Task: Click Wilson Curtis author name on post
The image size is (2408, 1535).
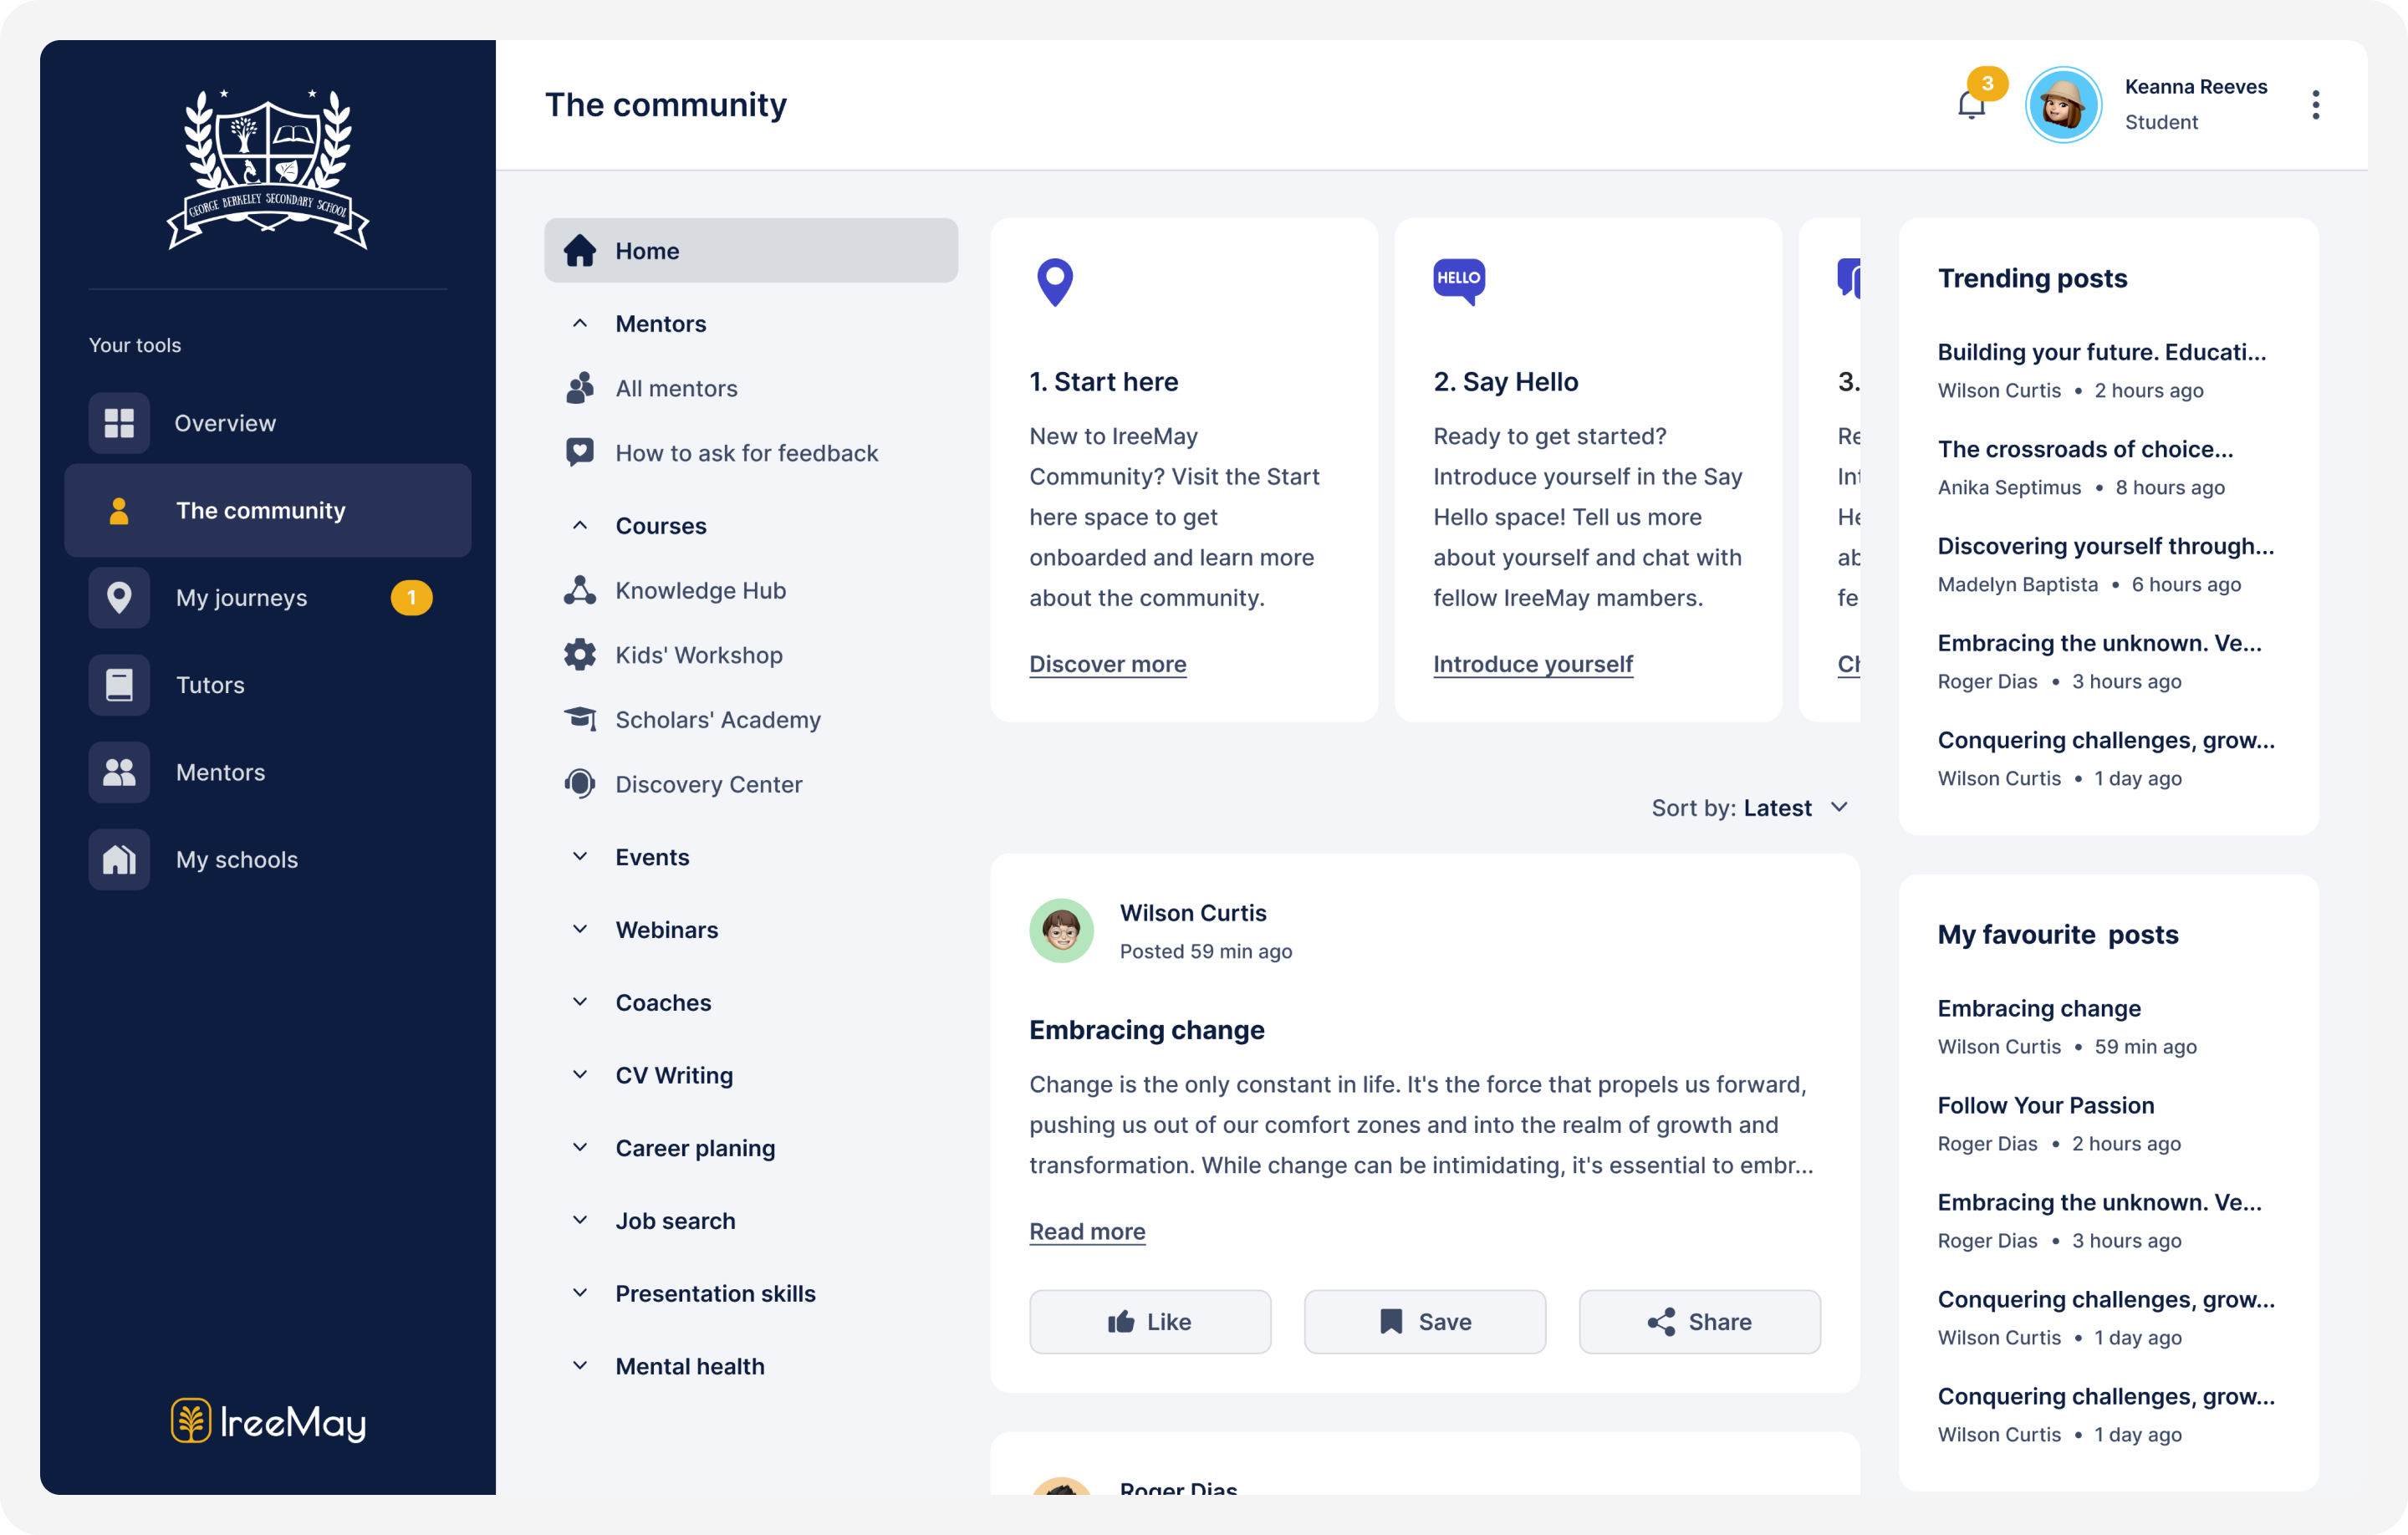Action: click(1192, 913)
